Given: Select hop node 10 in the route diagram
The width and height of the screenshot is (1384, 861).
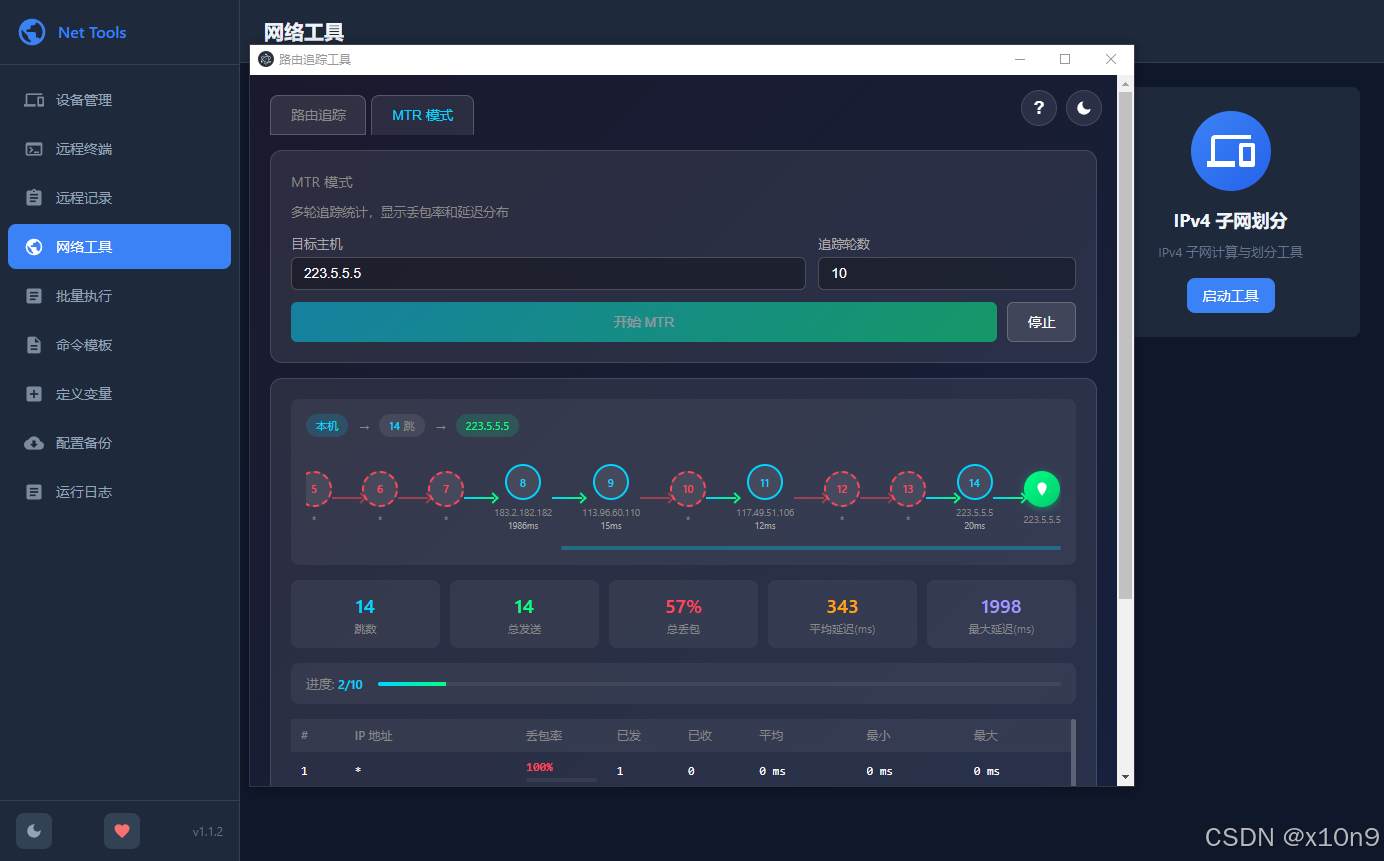Looking at the screenshot, I should [x=688, y=489].
